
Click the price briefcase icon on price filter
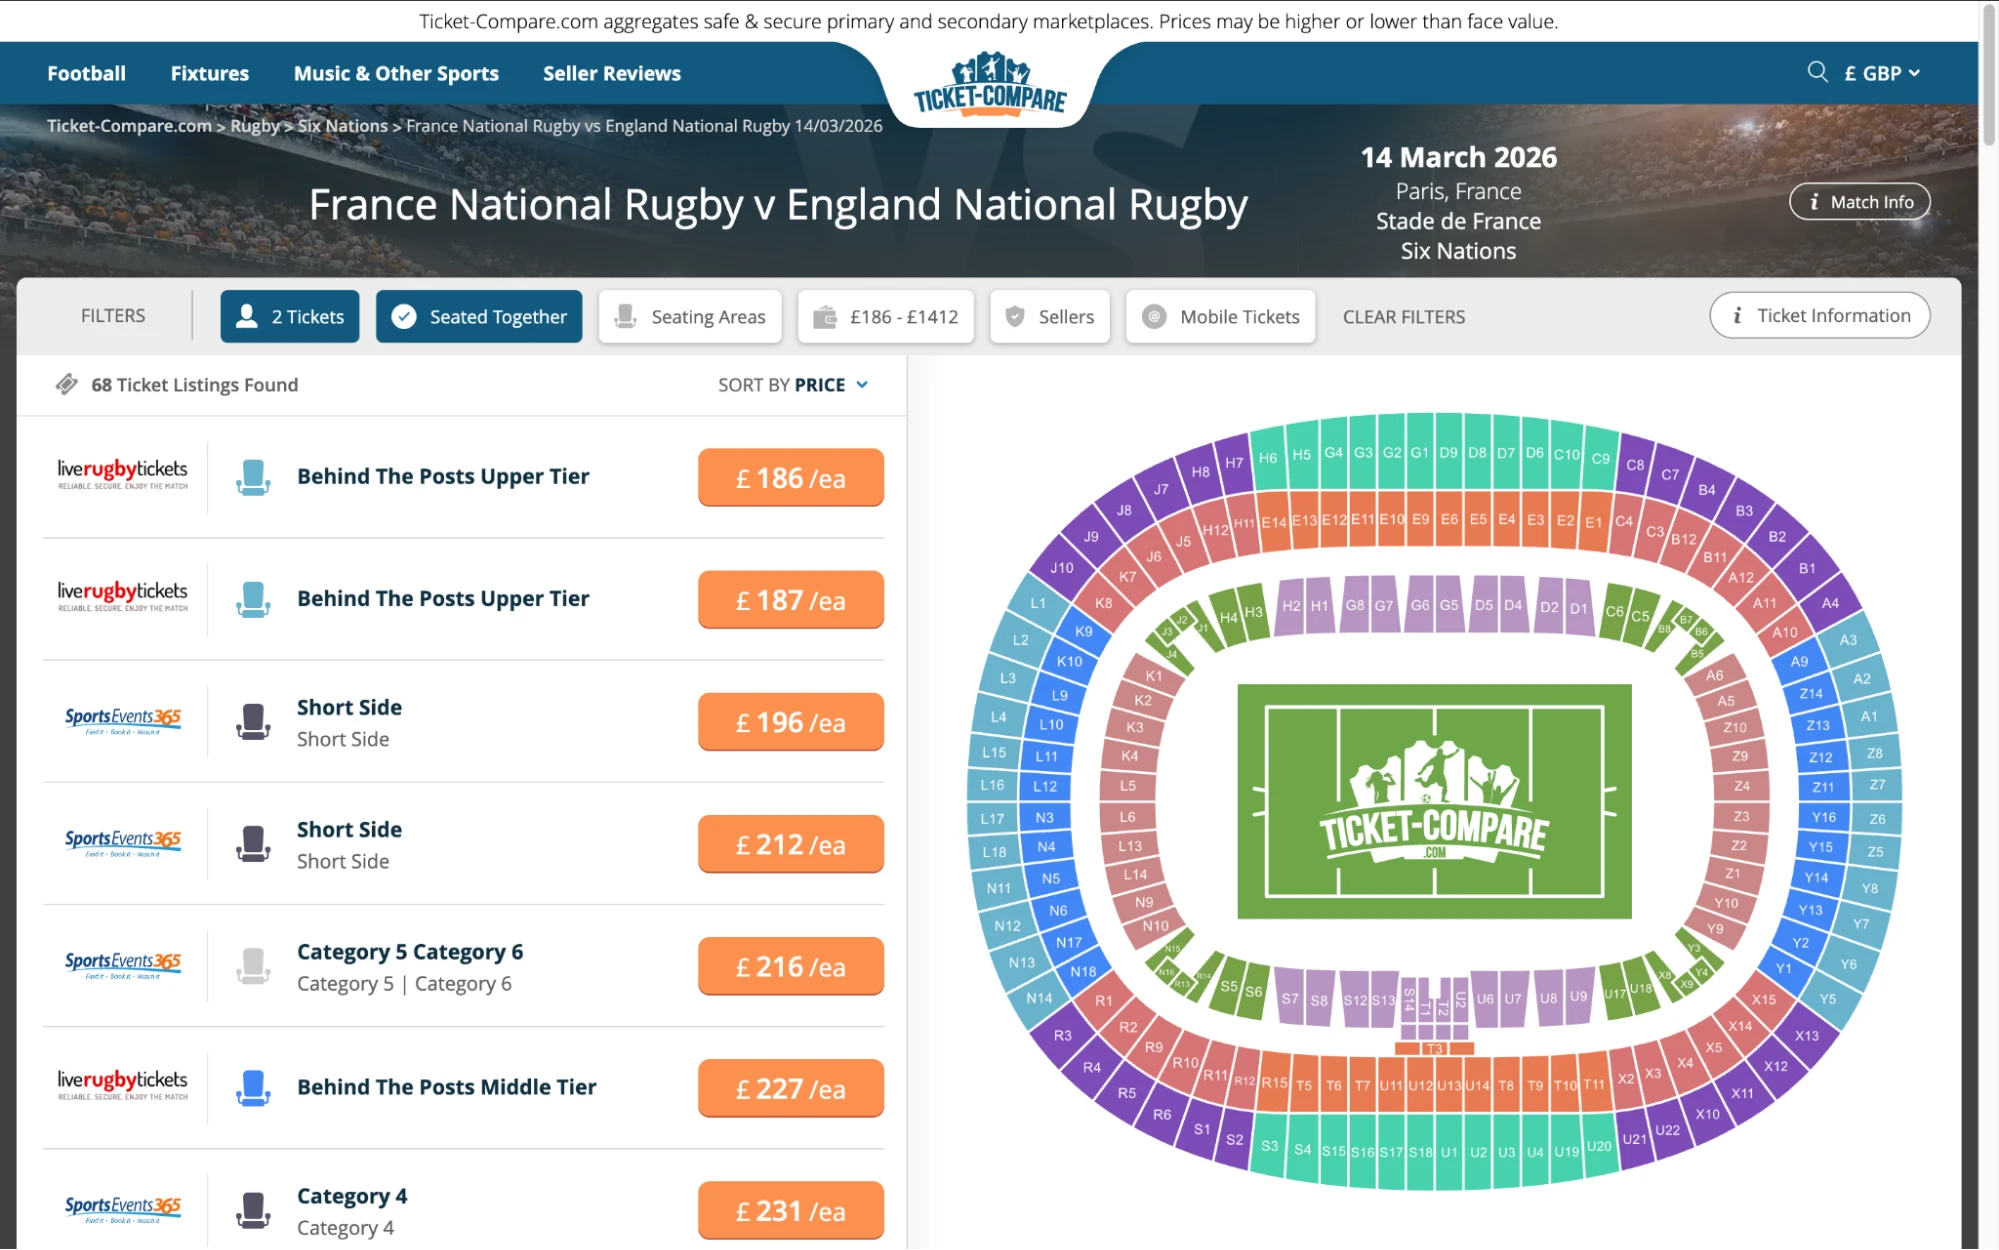click(825, 316)
